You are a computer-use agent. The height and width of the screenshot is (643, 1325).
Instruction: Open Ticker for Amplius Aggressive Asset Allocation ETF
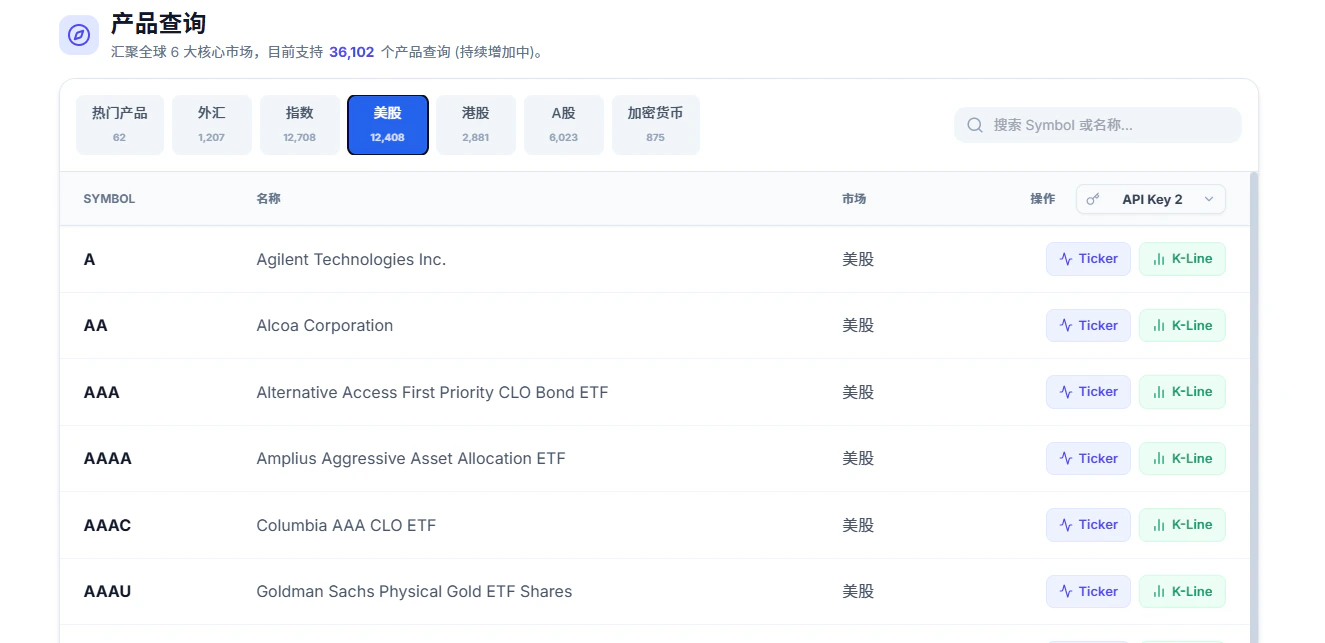point(1089,458)
